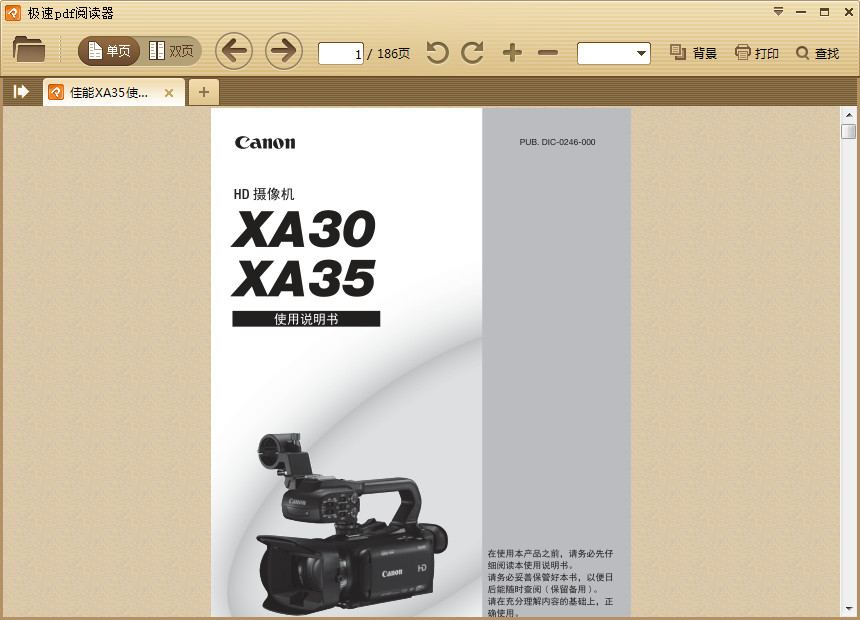Click the page number input field
860x620 pixels.
pos(340,54)
